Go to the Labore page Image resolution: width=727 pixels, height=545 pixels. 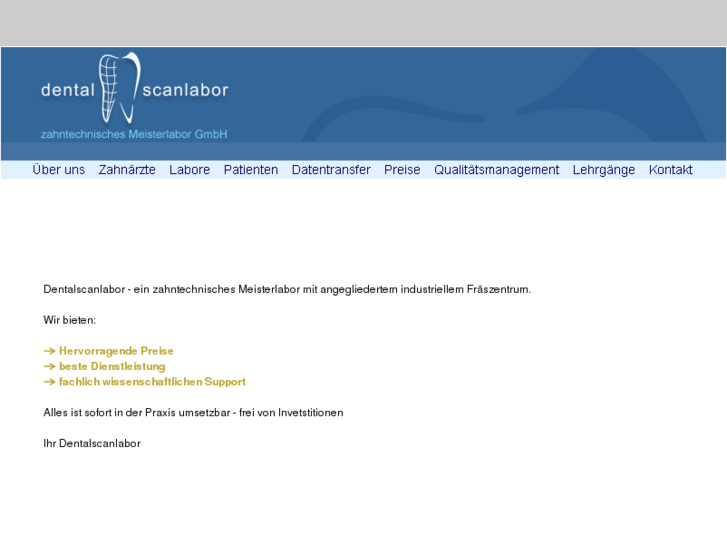click(190, 170)
